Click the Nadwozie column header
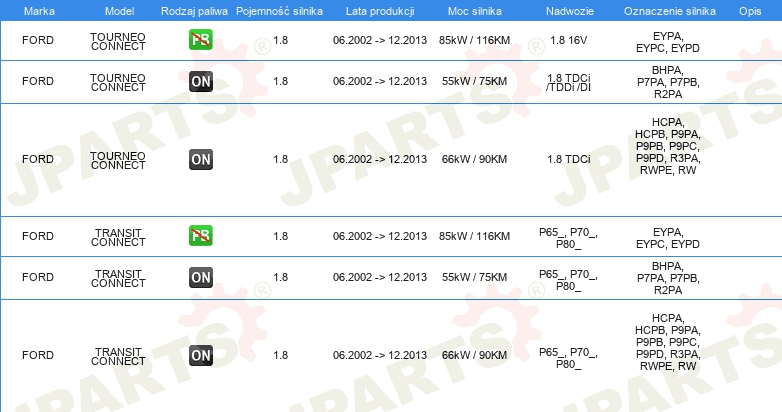The width and height of the screenshot is (782, 412). [570, 11]
